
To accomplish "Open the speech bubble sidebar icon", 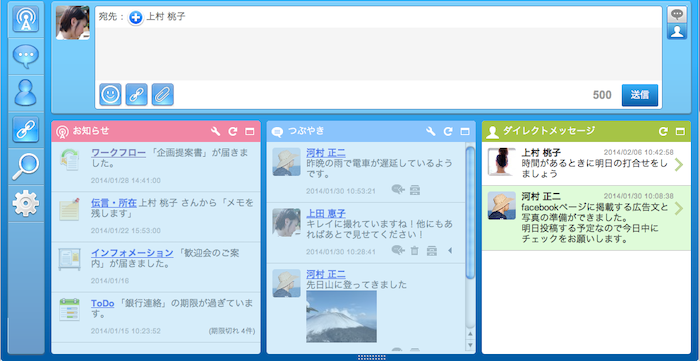I will pyautogui.click(x=26, y=56).
